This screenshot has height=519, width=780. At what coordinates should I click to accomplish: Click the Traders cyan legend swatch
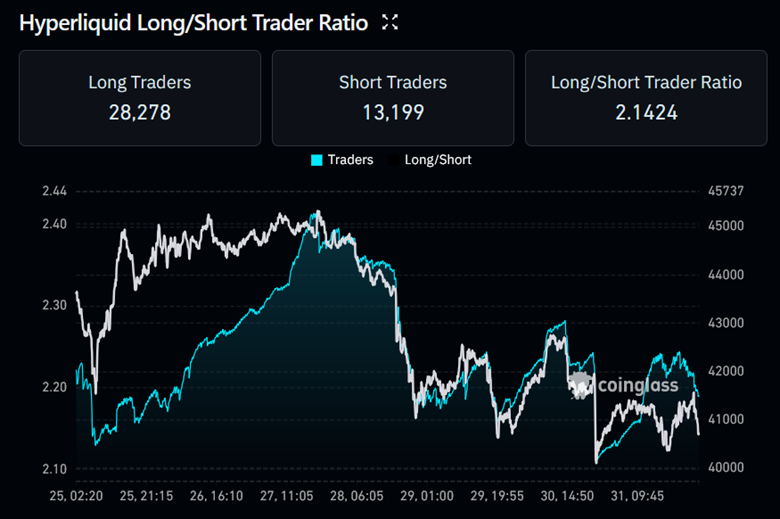coord(317,159)
